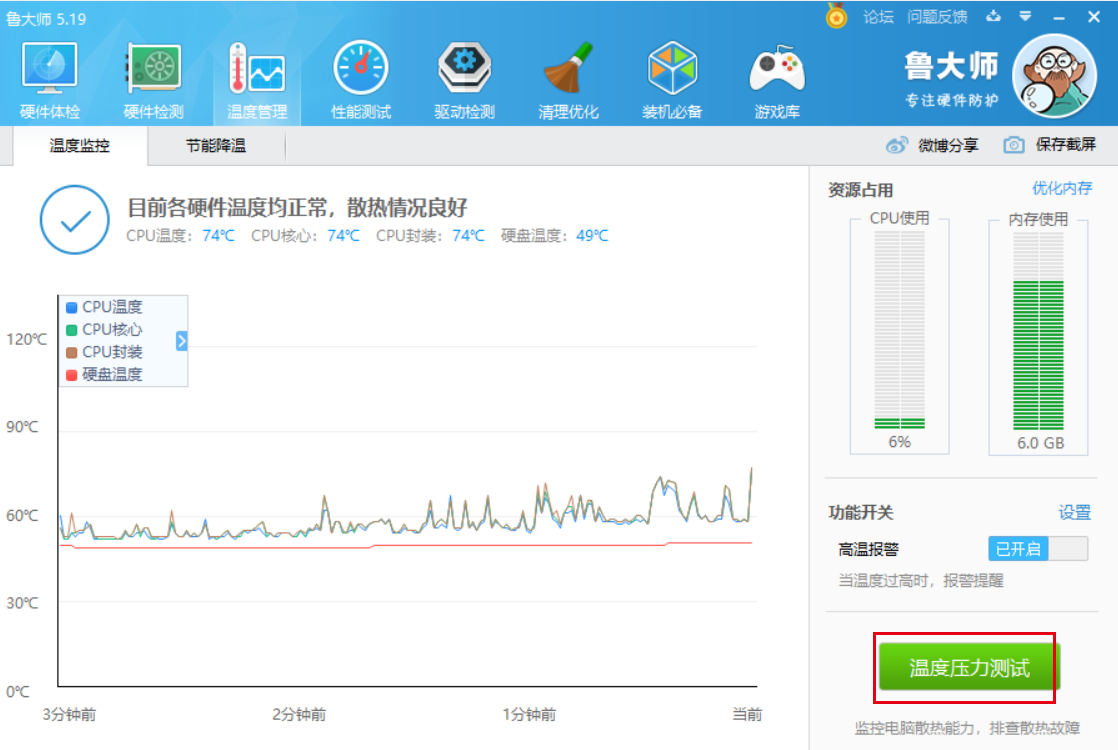Screen dimensions: 1118x750
Task: Select the 性能测试 performance test gauge icon
Action: (x=360, y=70)
